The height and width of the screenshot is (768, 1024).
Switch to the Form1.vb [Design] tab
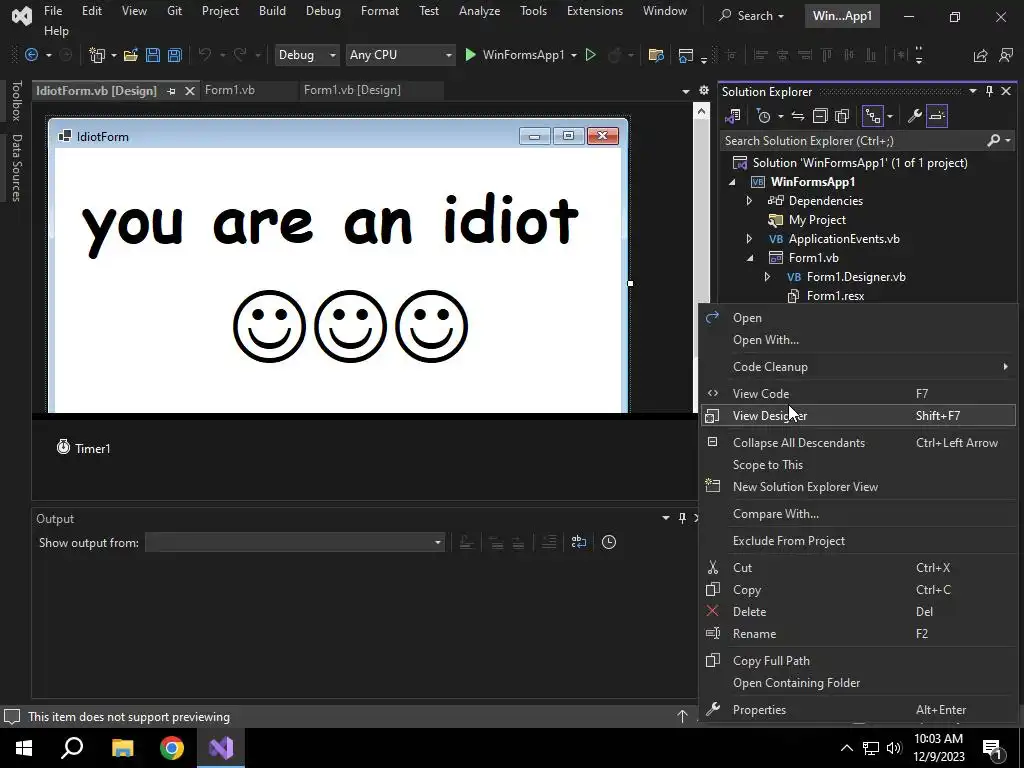353,90
